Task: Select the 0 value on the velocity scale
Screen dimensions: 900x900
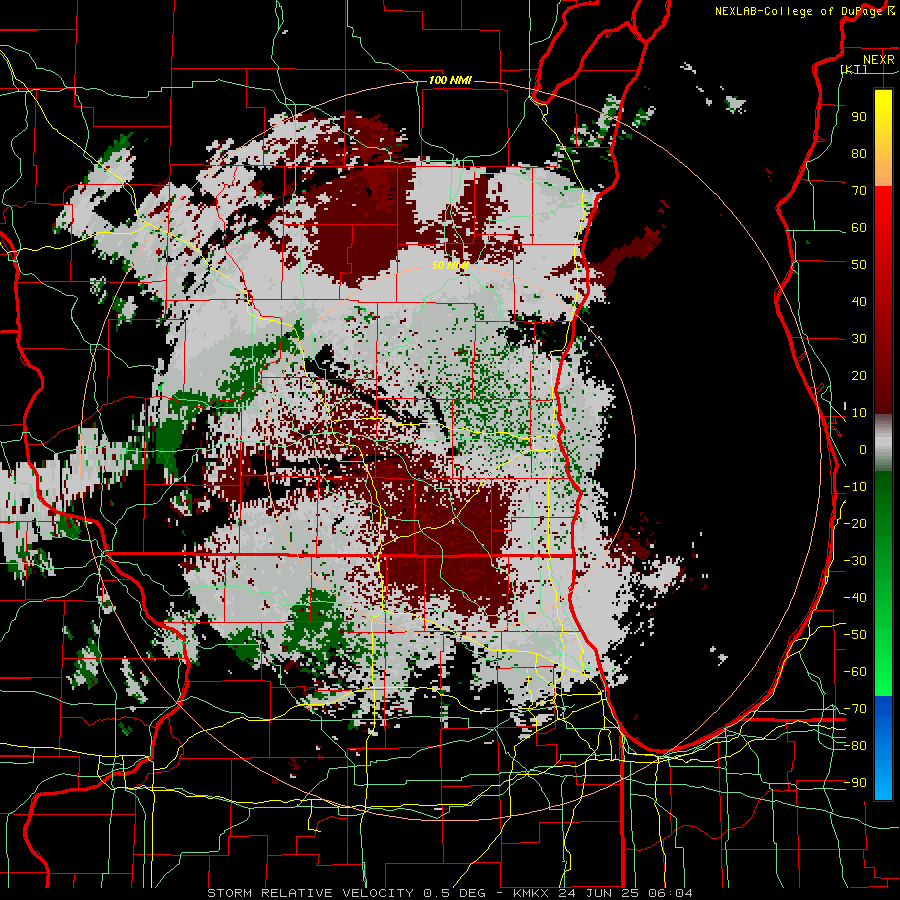Action: click(x=863, y=449)
